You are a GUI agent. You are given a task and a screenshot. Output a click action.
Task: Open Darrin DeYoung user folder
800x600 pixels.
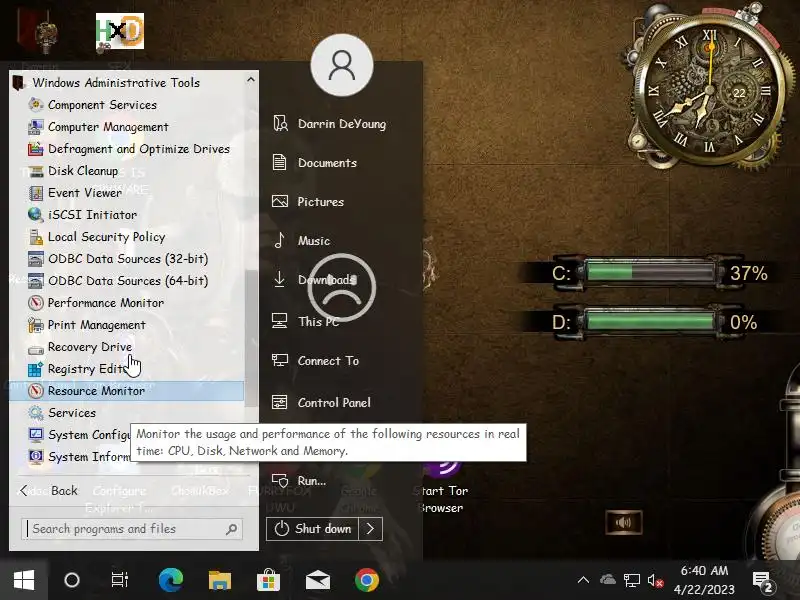pyautogui.click(x=330, y=123)
